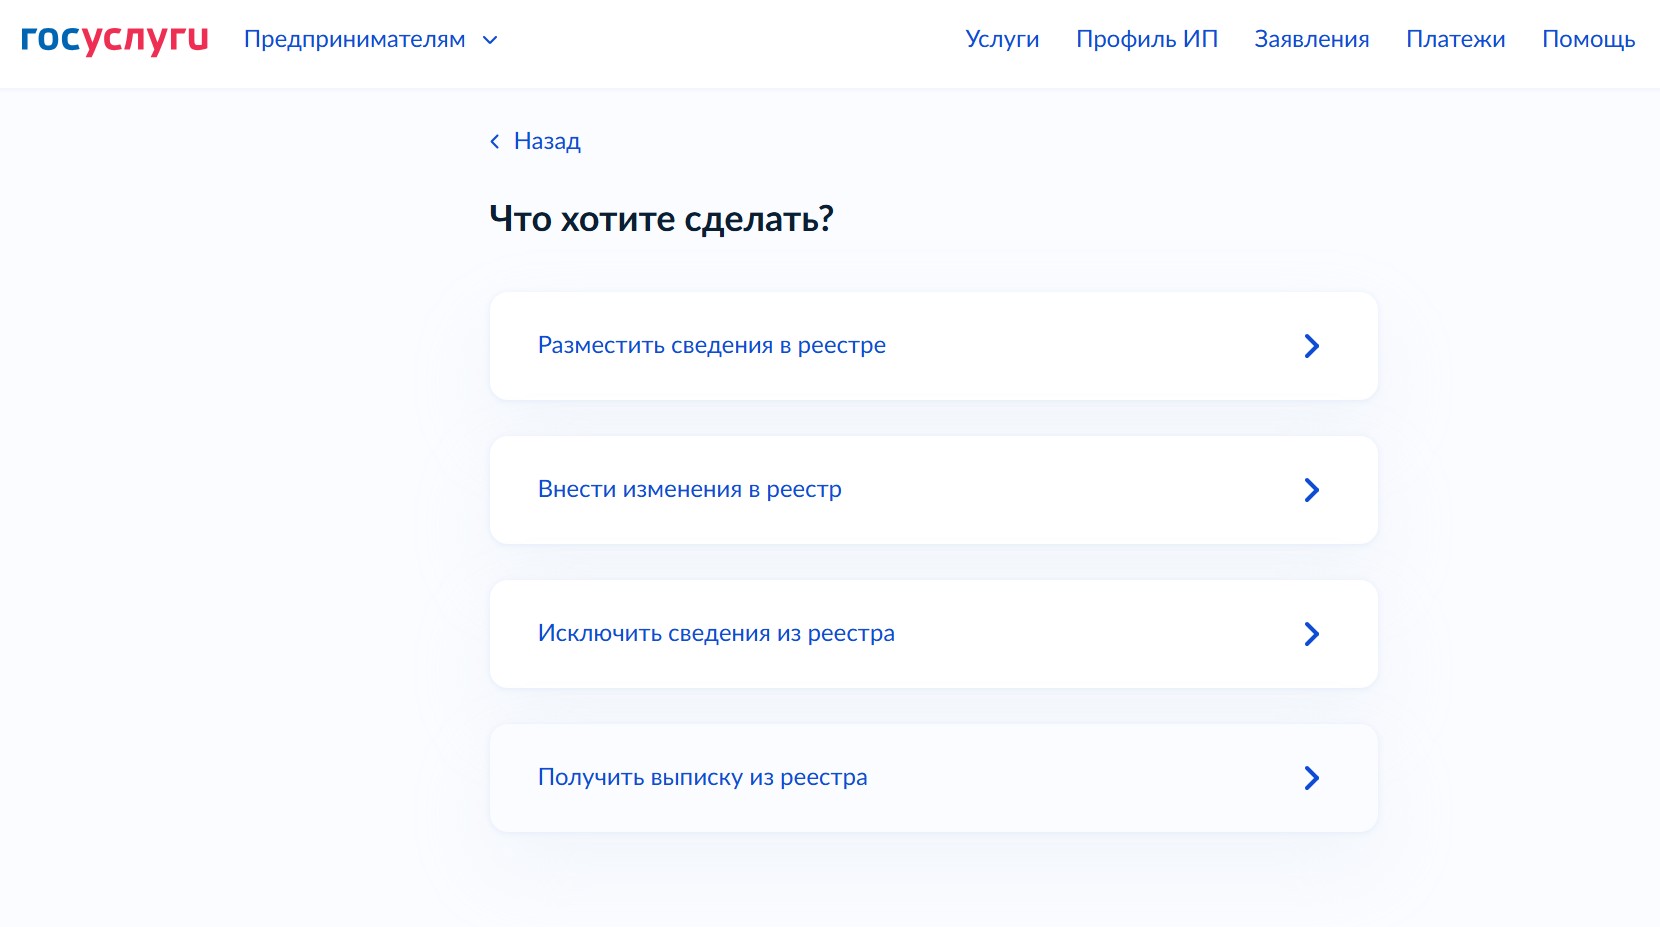This screenshot has width=1660, height=927.
Task: Click the 'Что хотите сделать?' heading
Action: point(661,218)
